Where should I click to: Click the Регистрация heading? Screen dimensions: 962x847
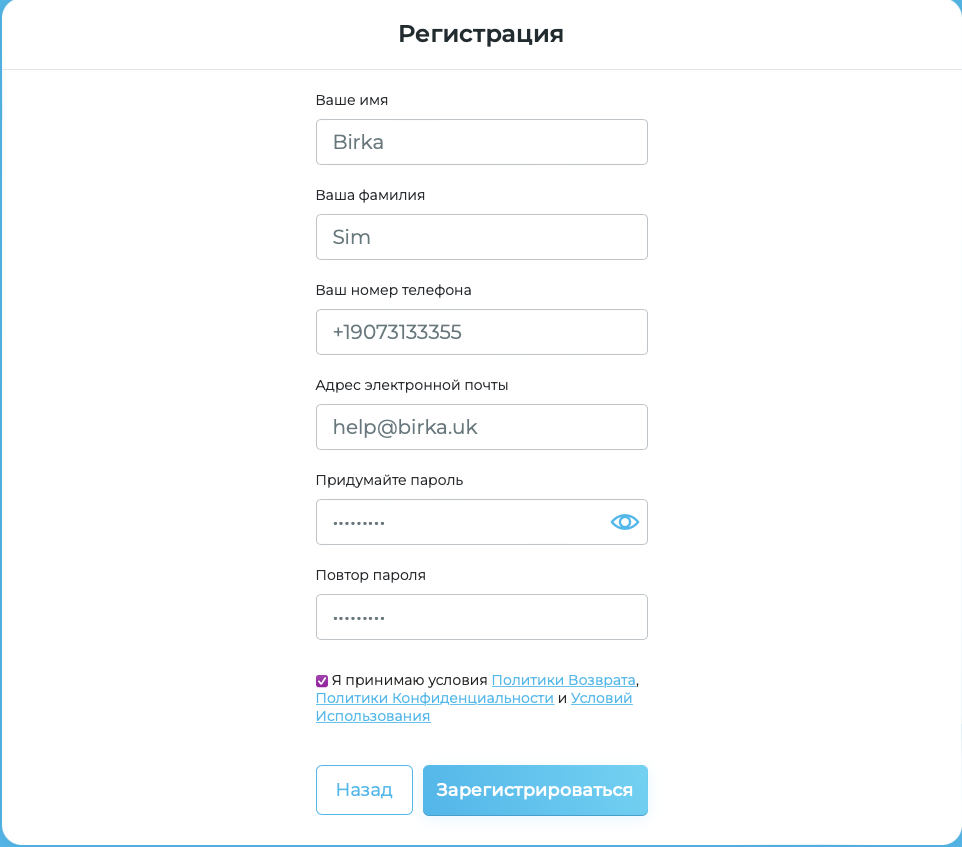pos(481,34)
